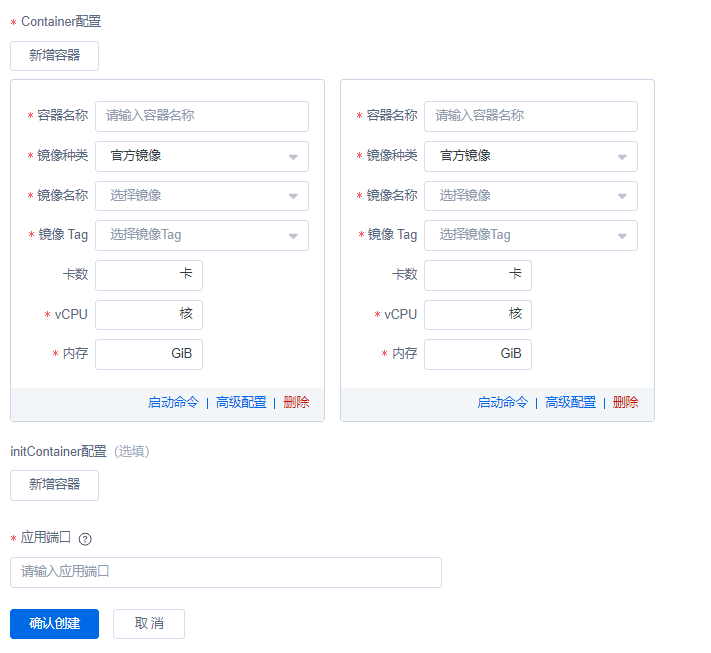Click 新增容器 under Container配置

54,56
